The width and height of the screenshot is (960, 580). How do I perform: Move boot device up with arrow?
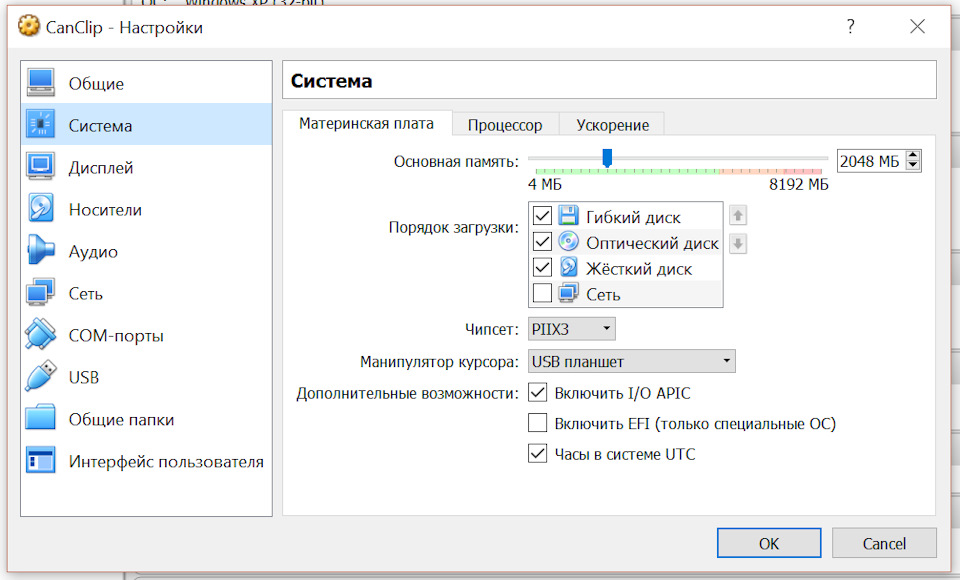738,216
